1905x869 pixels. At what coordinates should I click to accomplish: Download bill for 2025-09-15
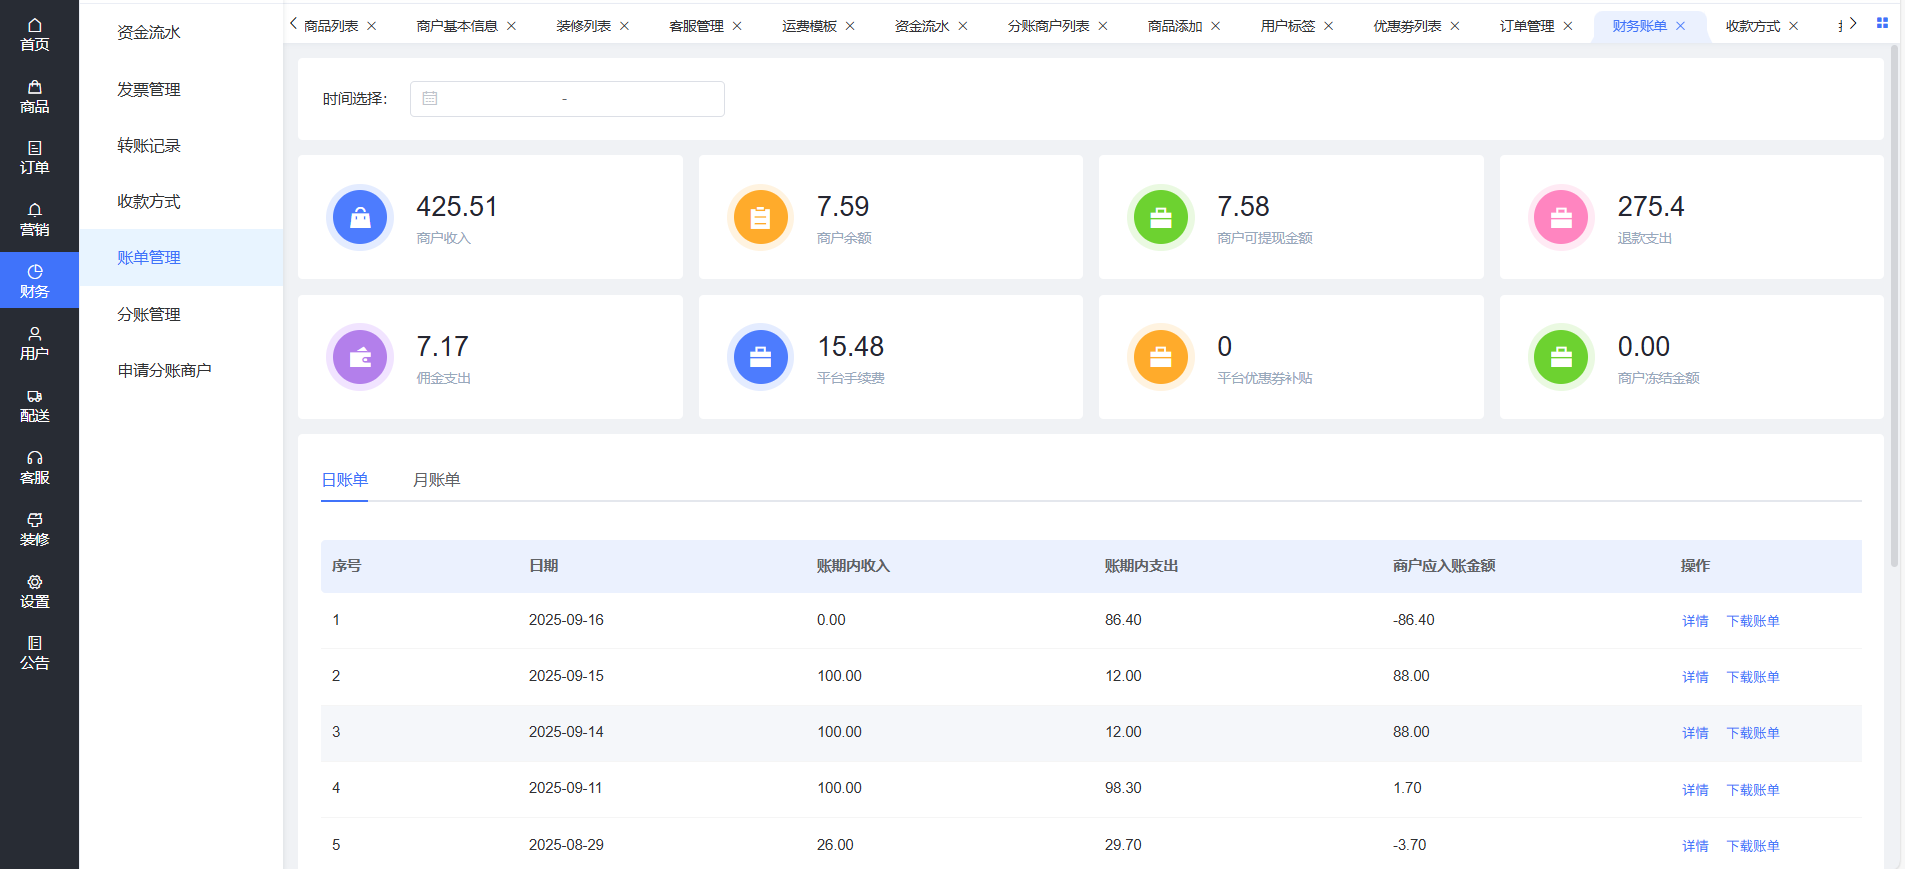1753,677
